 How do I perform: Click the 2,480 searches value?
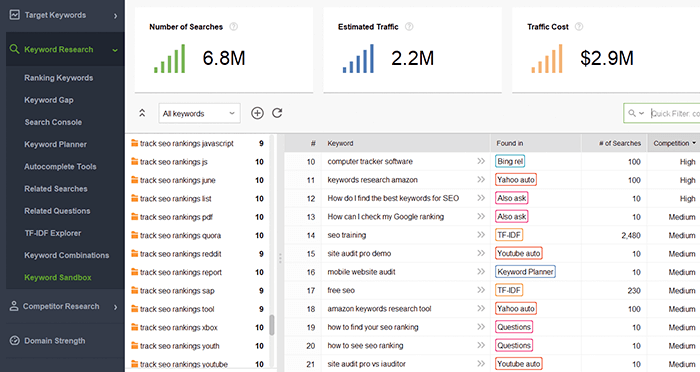631,235
